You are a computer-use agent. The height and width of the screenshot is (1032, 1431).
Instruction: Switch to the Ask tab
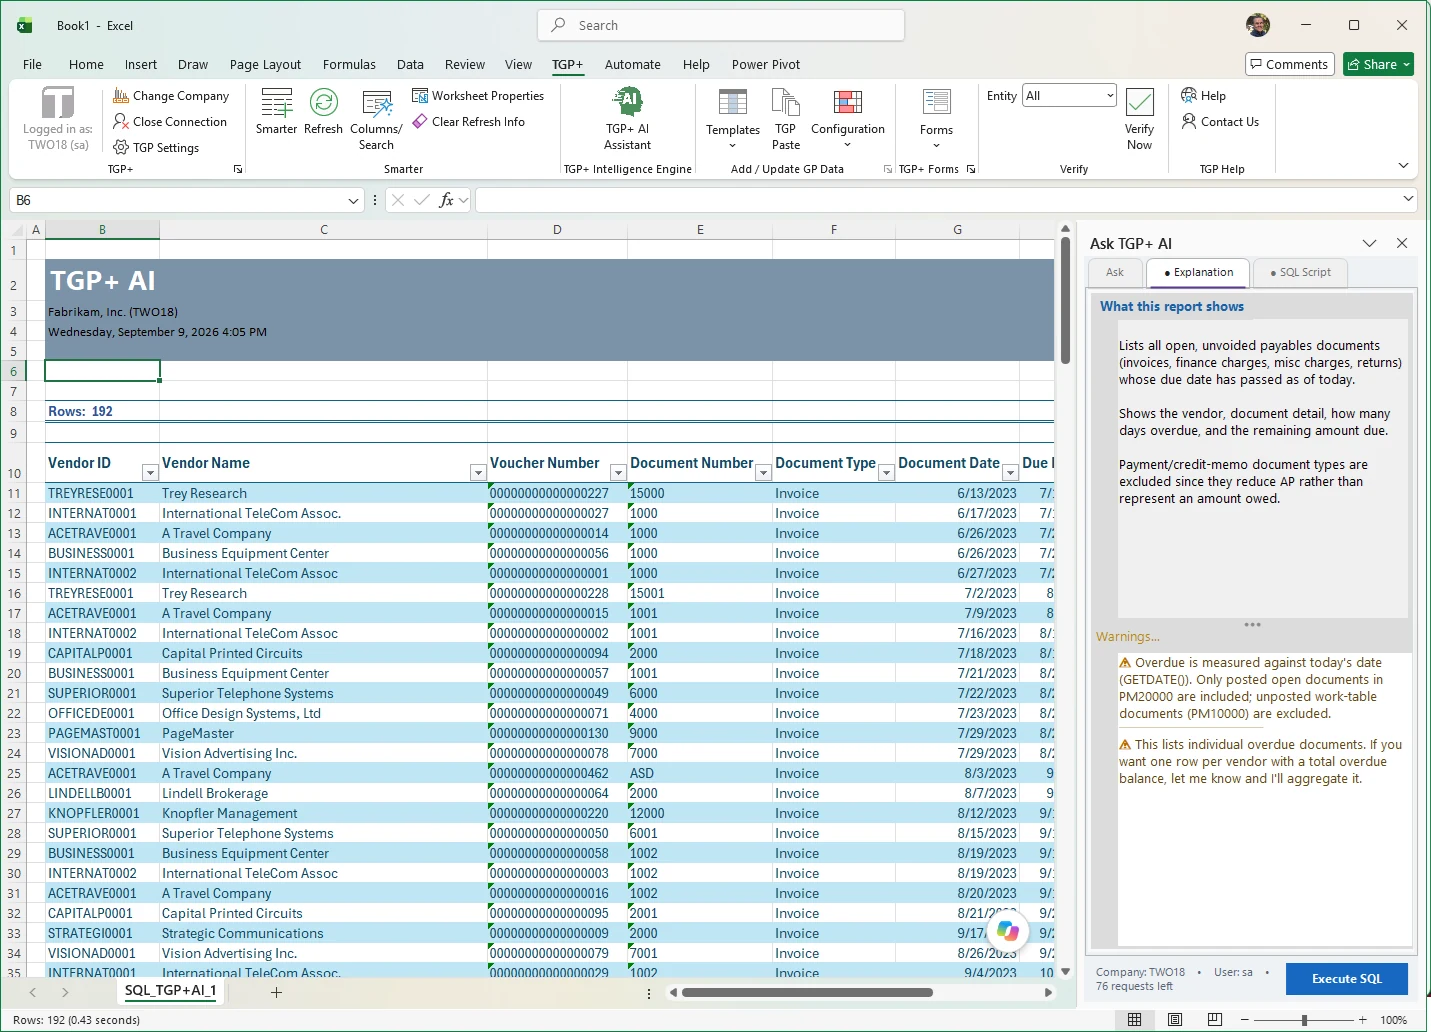coord(1115,272)
